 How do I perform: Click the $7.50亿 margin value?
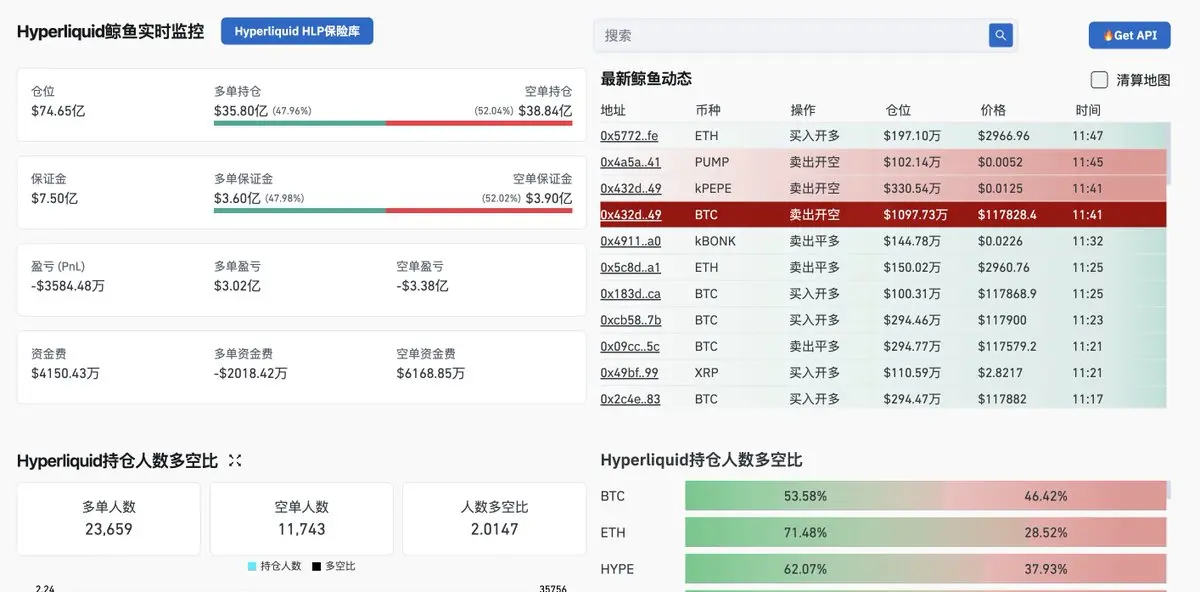click(54, 199)
